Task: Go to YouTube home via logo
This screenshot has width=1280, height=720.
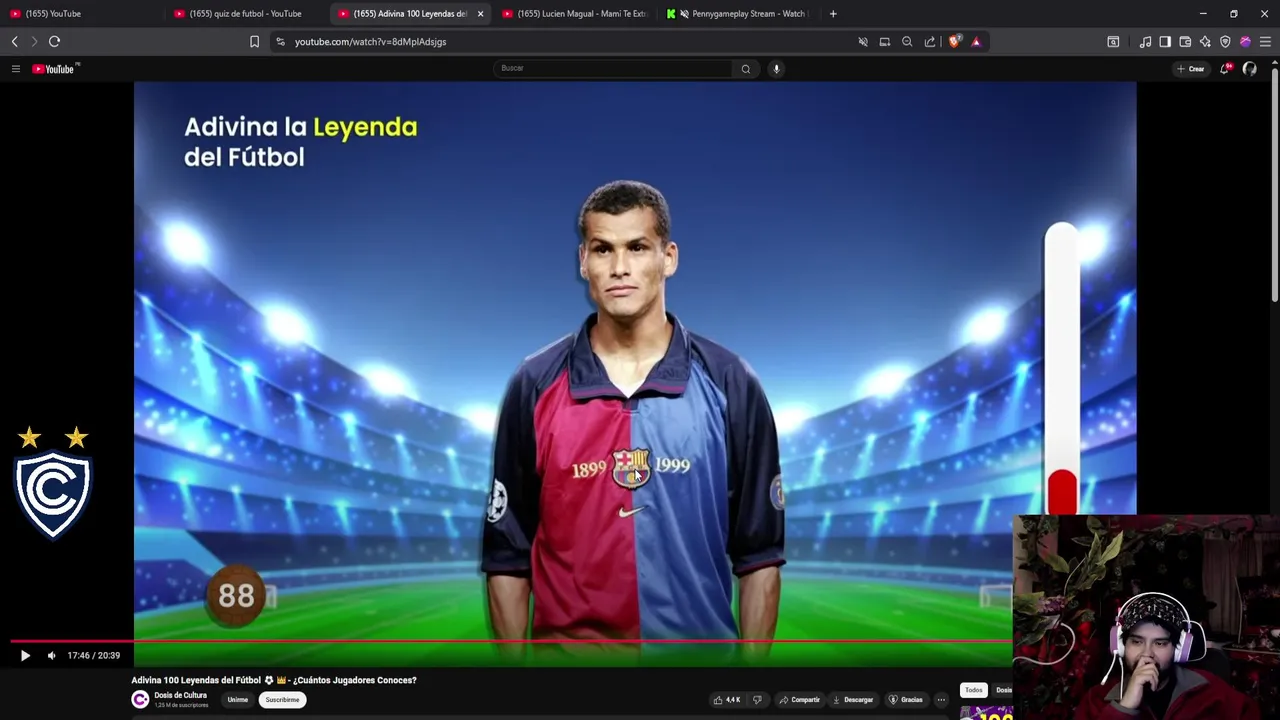Action: pos(55,69)
